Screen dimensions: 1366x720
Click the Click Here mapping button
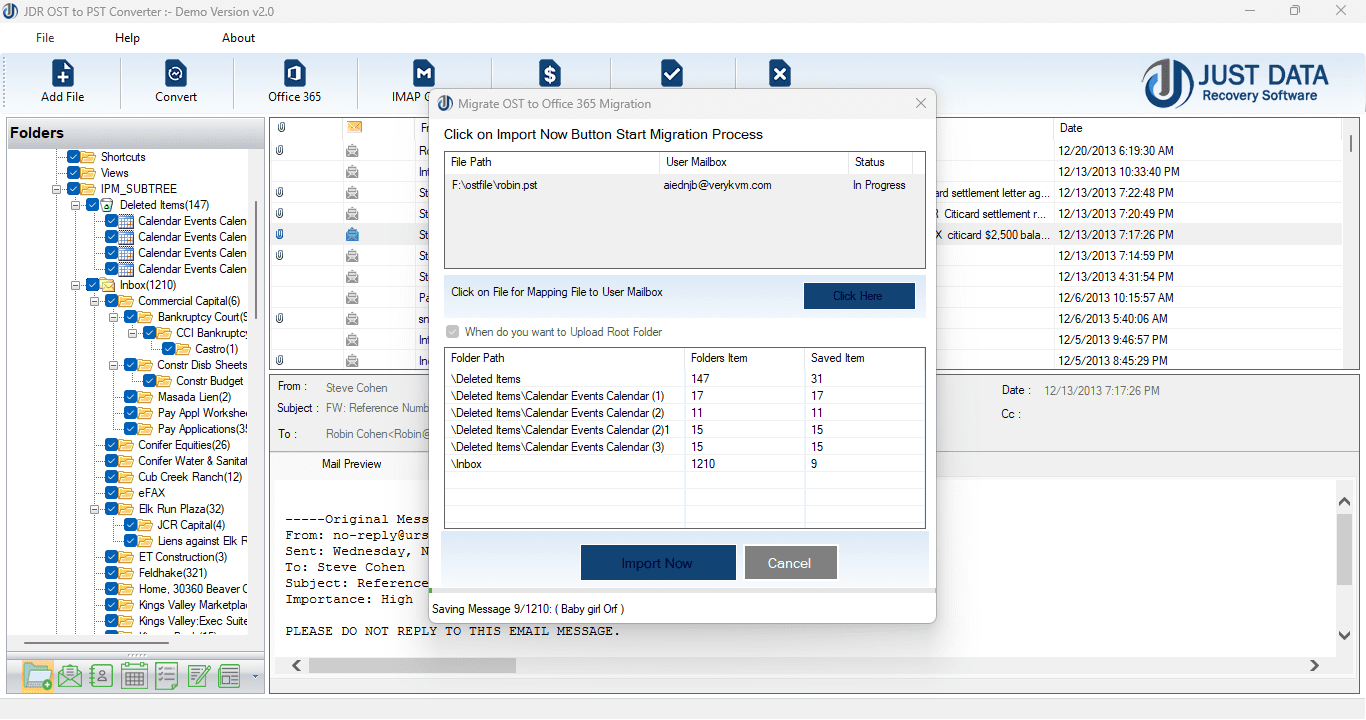tap(859, 296)
